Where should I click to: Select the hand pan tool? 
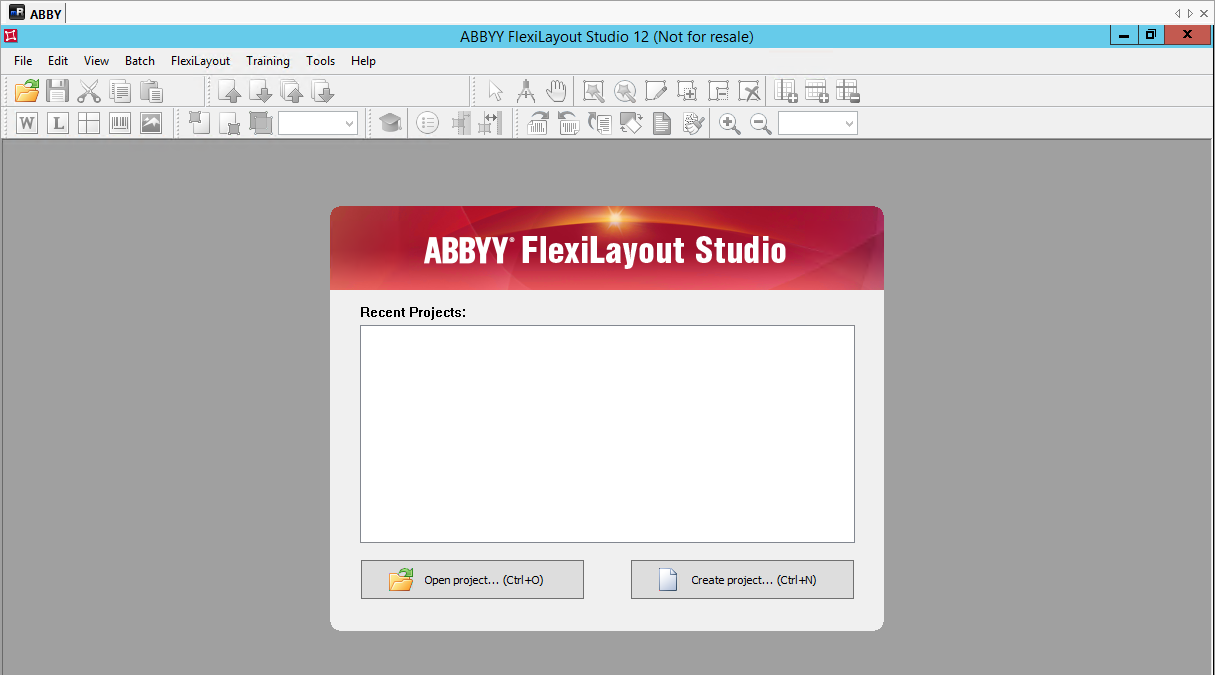pos(556,92)
